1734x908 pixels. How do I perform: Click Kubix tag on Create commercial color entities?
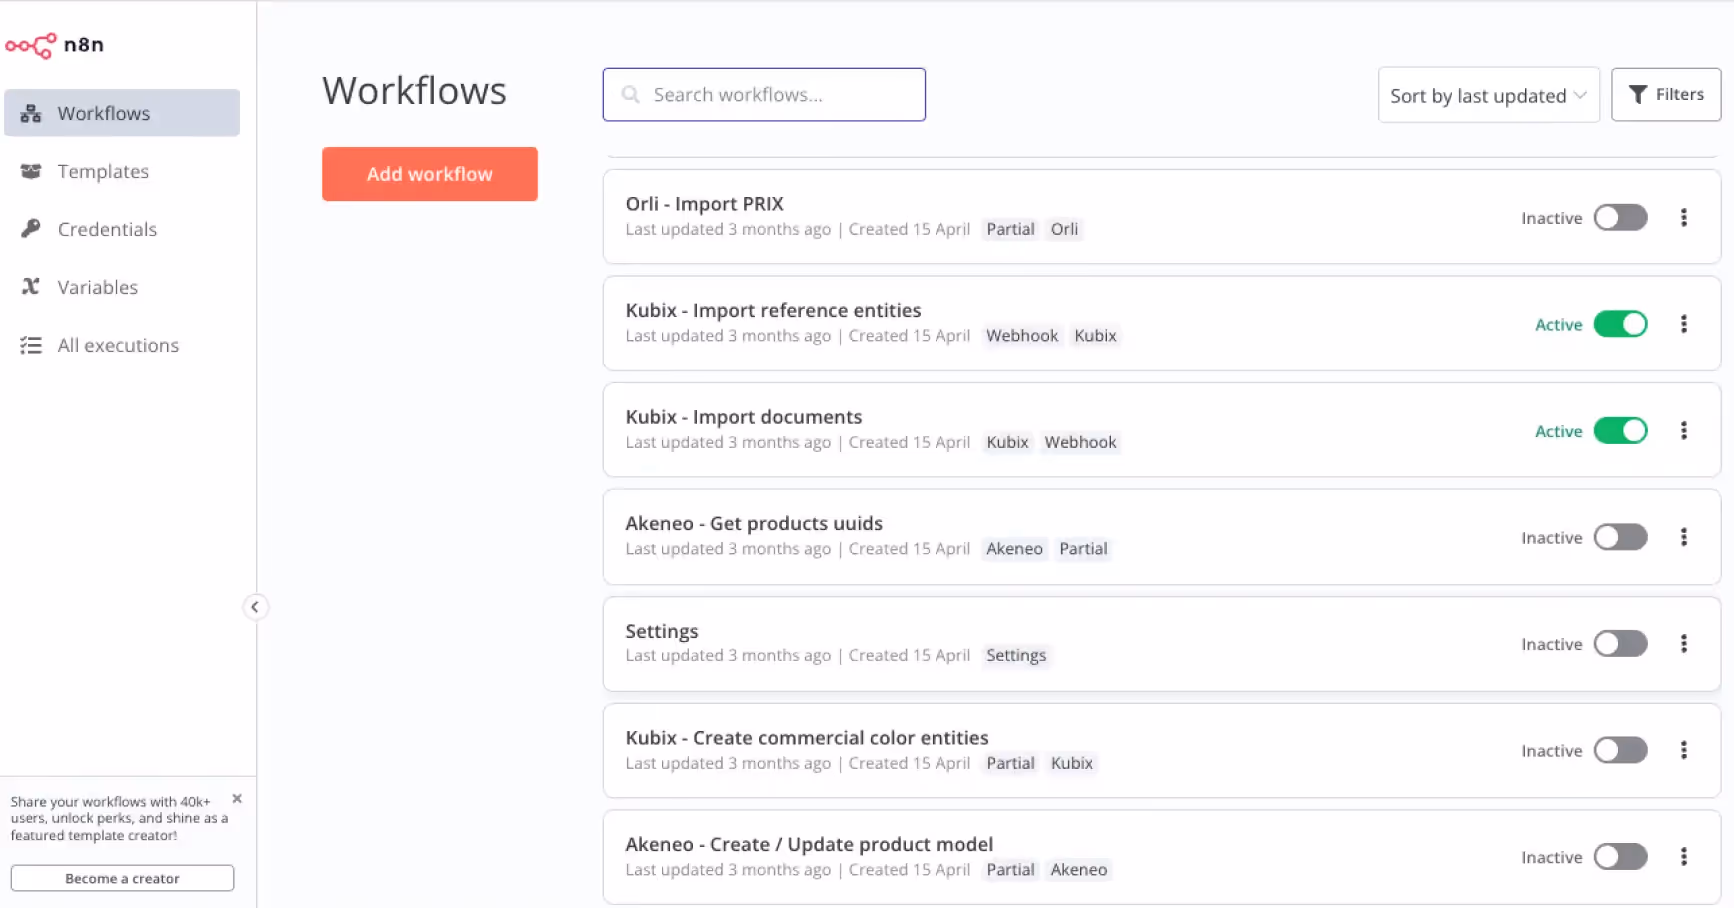pos(1071,763)
